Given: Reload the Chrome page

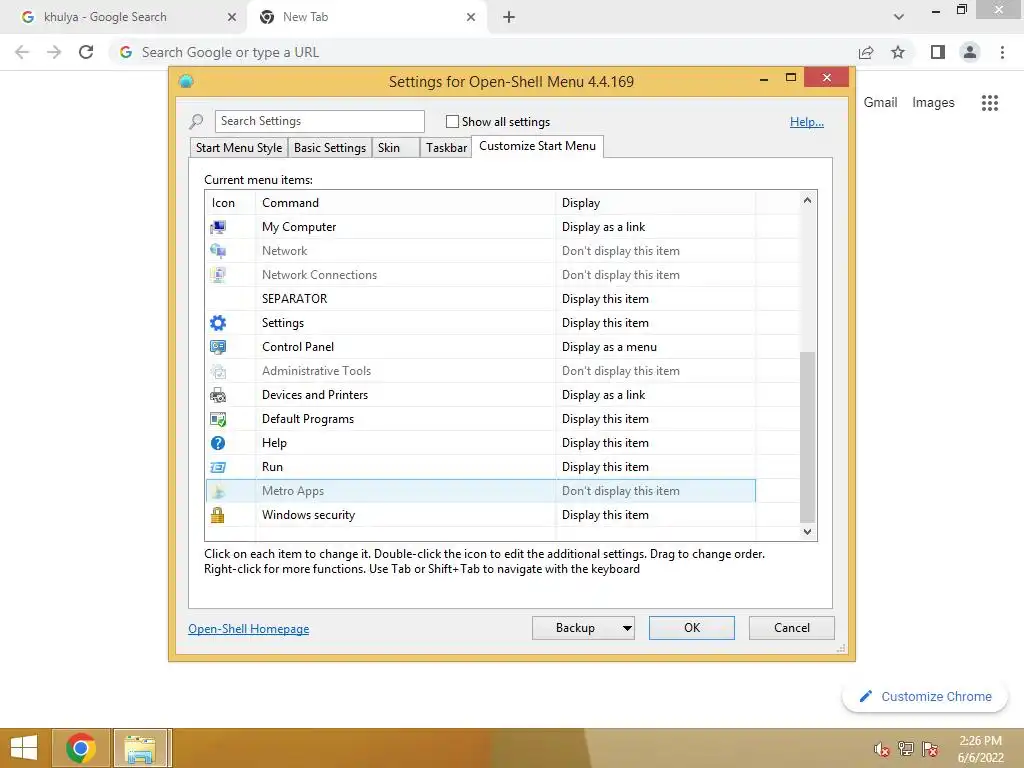Looking at the screenshot, I should (x=86, y=52).
